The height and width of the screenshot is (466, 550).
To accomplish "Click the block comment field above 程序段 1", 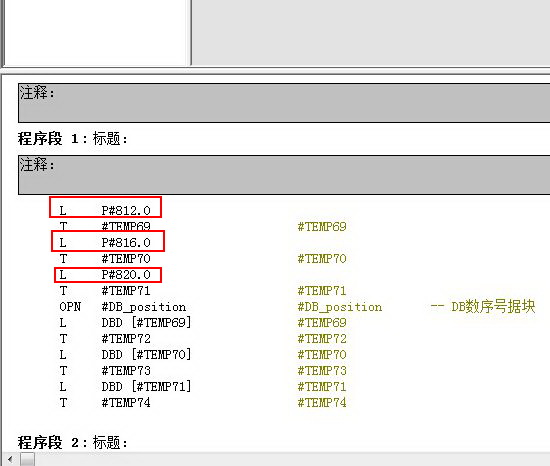I will coord(284,103).
